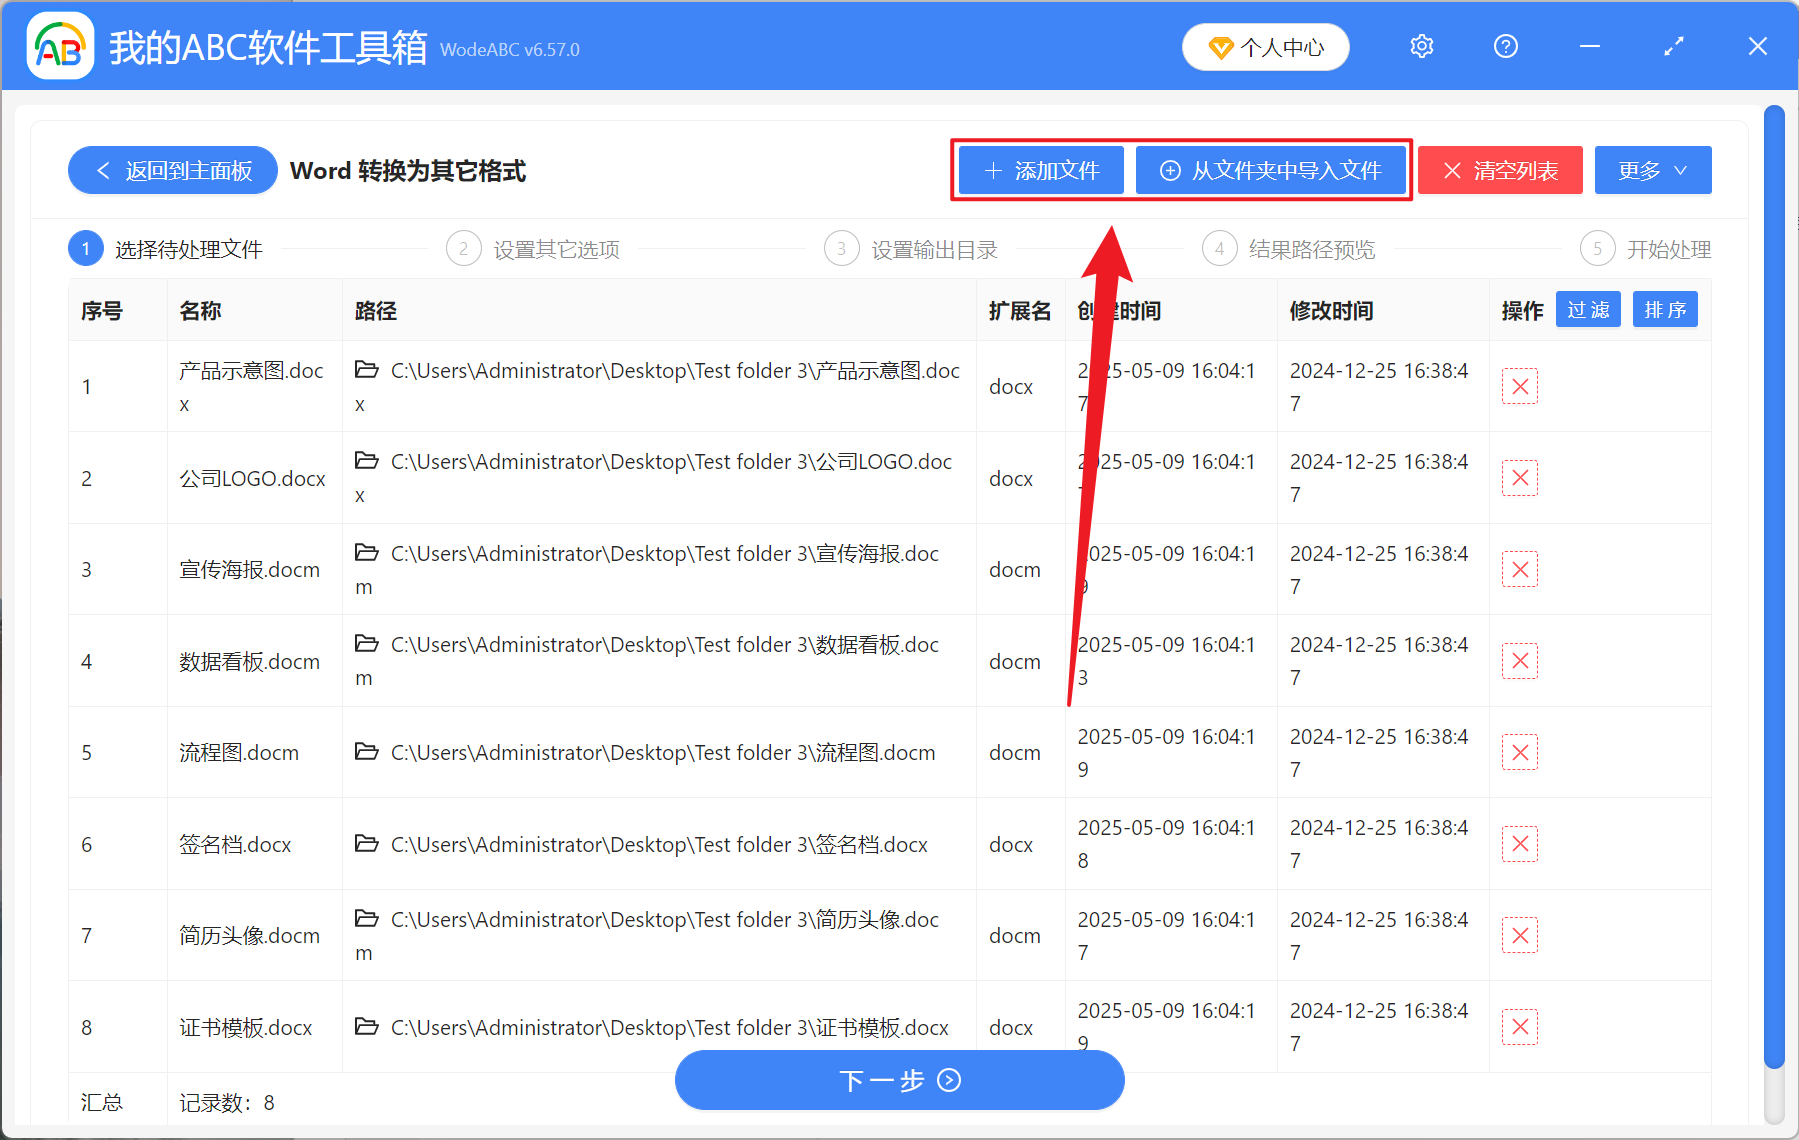Screen dimensions: 1799x1140
Task: Remove 产品示意图.docx with its red X icon
Action: point(1519,386)
